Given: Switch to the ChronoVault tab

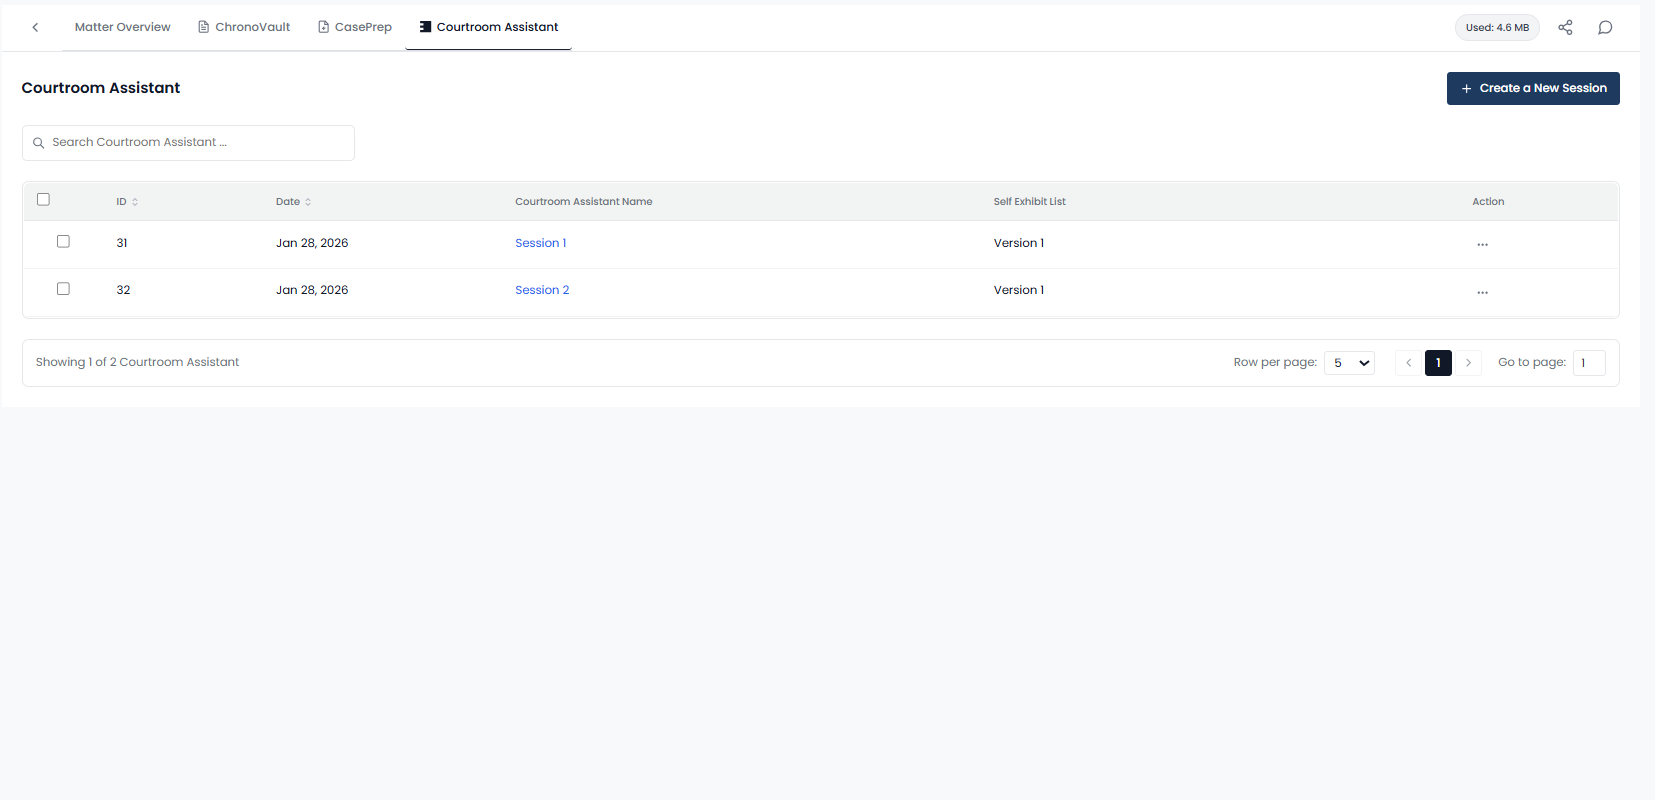Looking at the screenshot, I should click(x=244, y=27).
